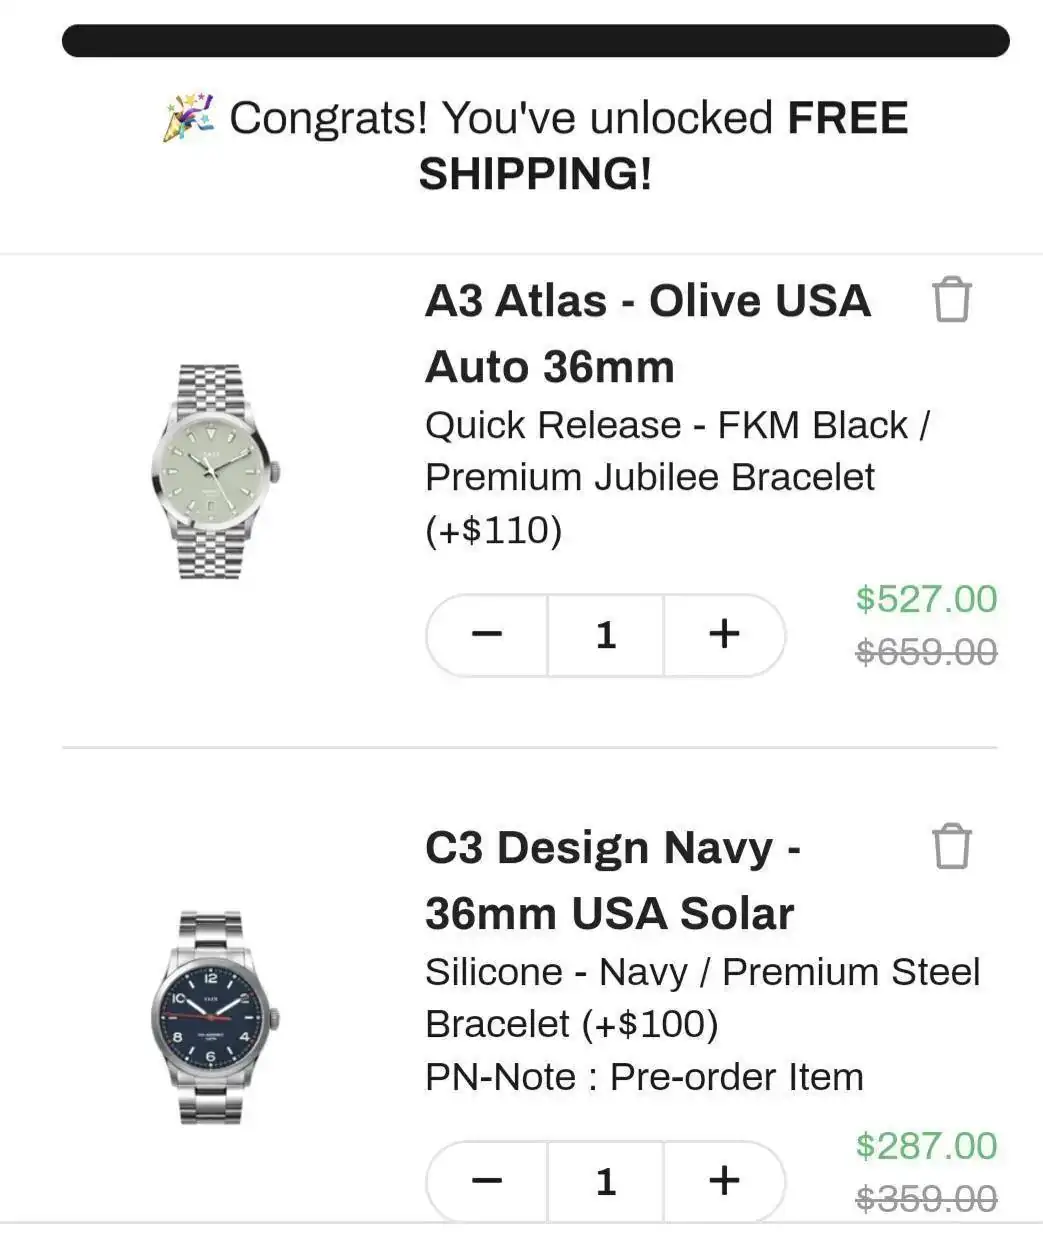Screen dimensions: 1043x1245
Task: Delete A3 Atlas Olive watch from cart
Action: [x=951, y=300]
